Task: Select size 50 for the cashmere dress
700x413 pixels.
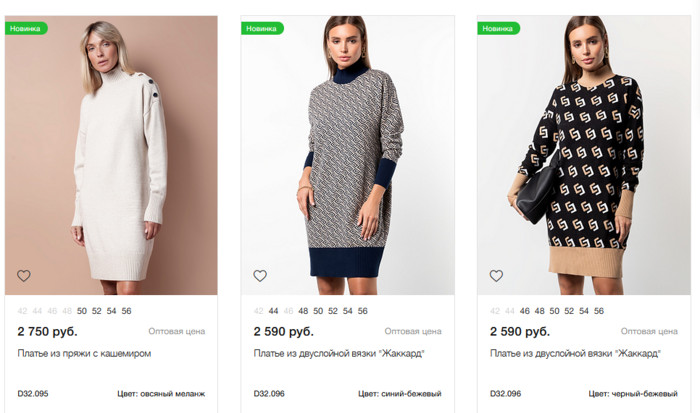Action: click(x=82, y=311)
